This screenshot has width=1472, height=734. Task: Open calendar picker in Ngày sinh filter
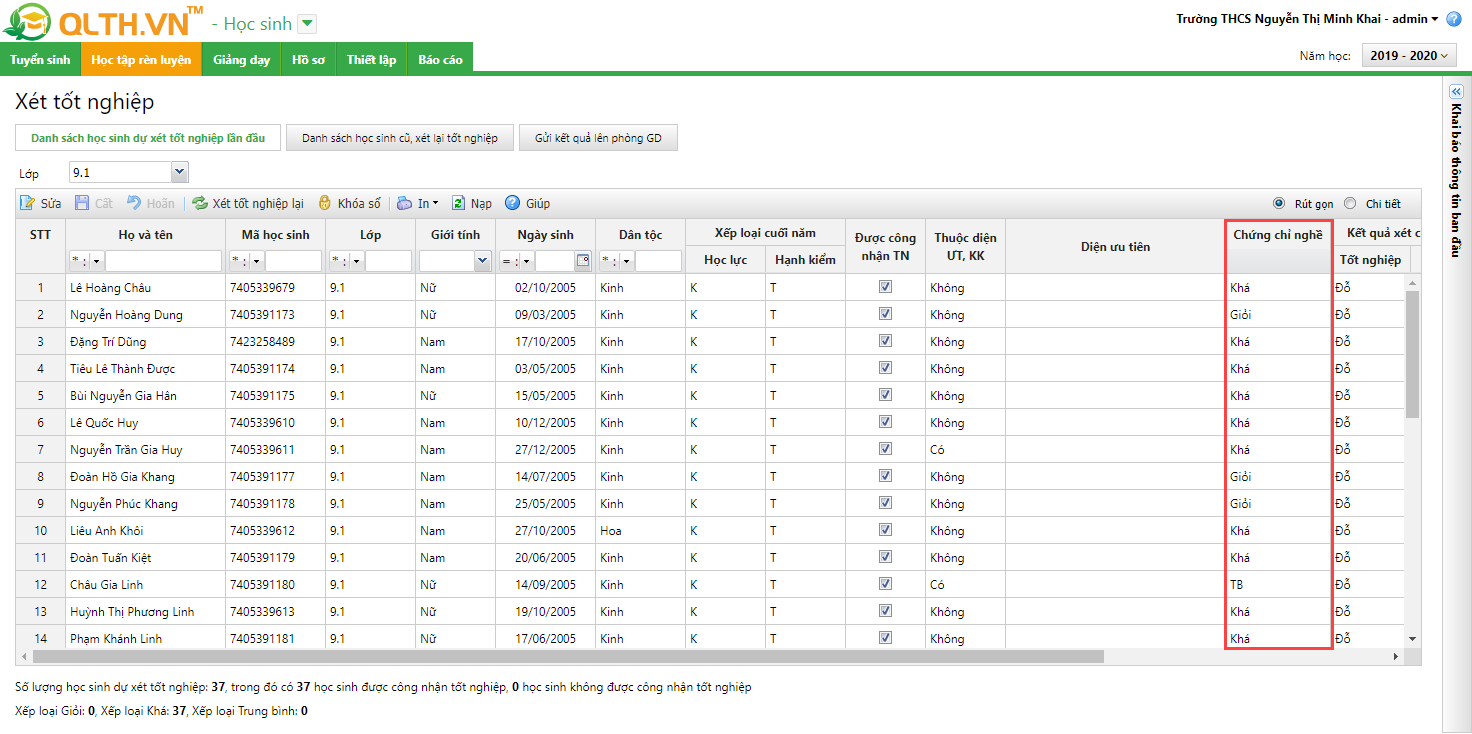[x=583, y=261]
